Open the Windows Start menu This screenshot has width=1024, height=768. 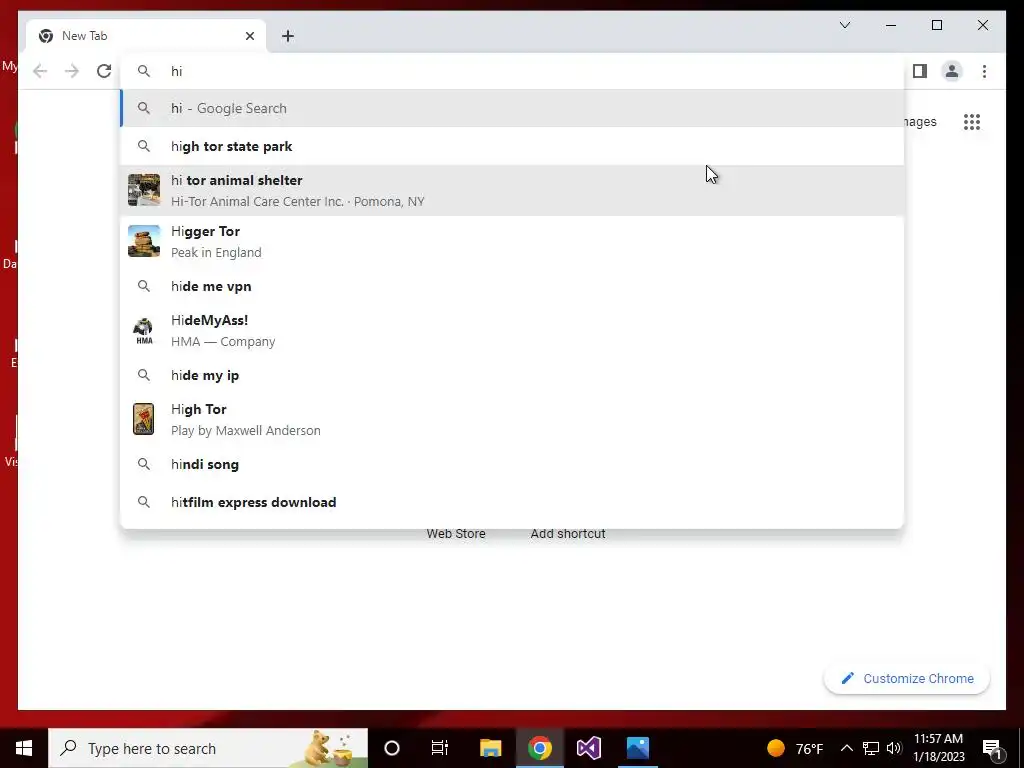pos(24,748)
